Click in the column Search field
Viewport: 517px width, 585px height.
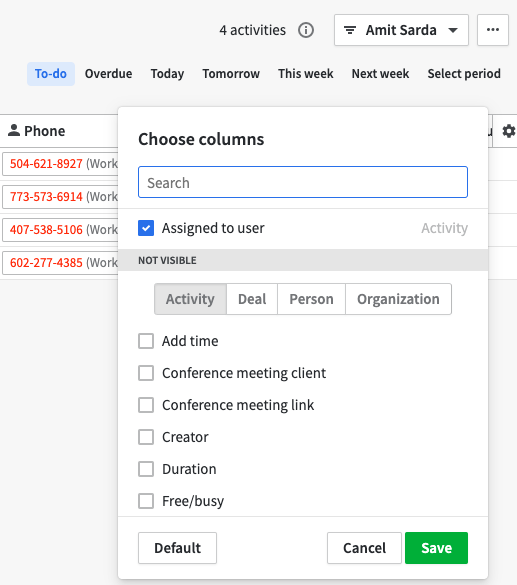click(303, 182)
